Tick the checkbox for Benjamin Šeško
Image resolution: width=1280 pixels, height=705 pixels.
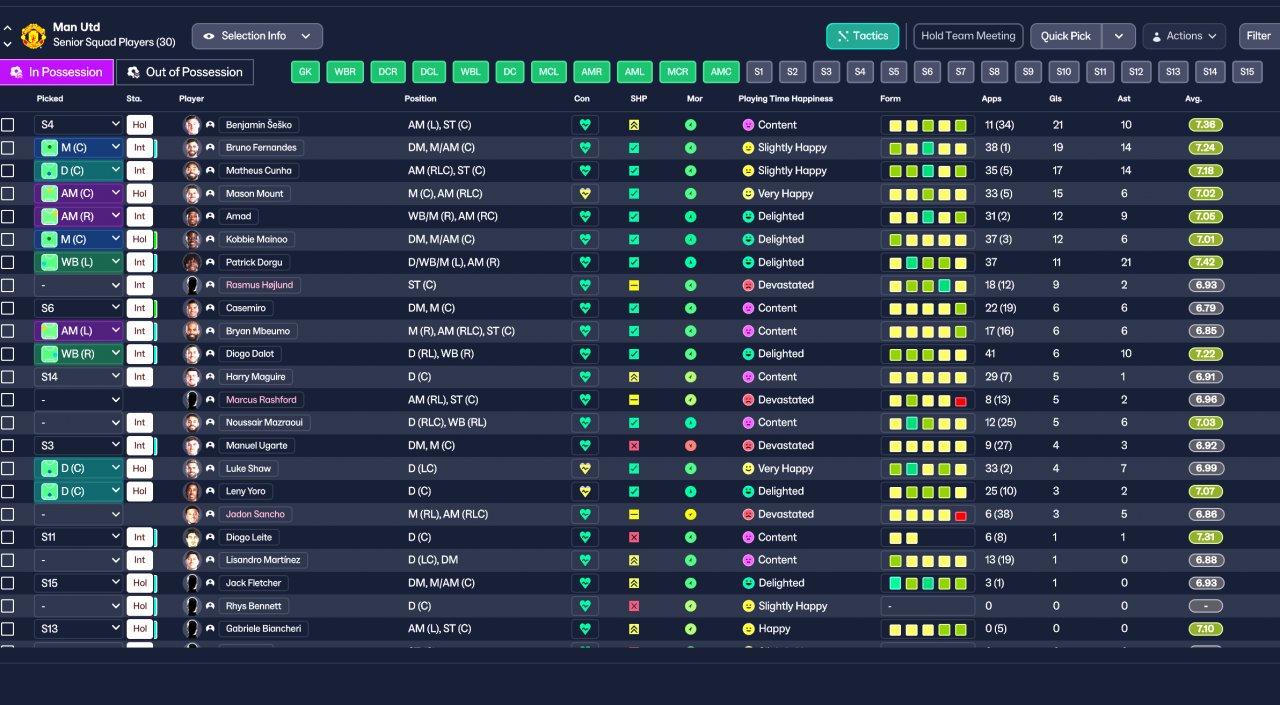[8, 125]
